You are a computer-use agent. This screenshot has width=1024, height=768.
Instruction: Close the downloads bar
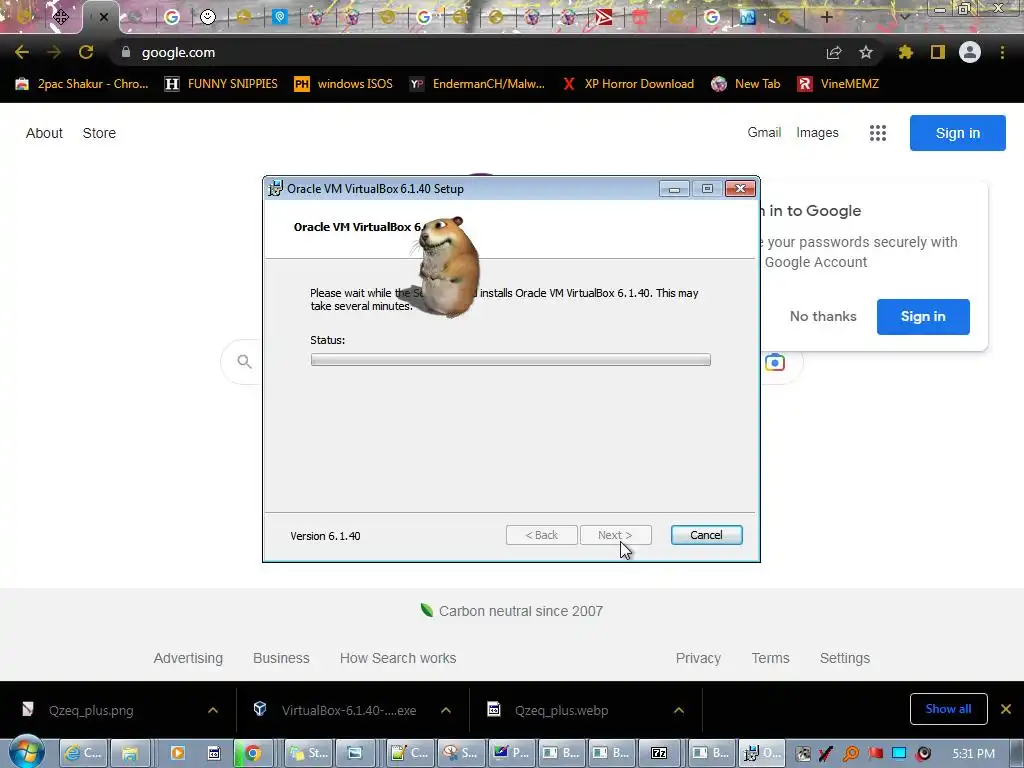[x=1006, y=709]
